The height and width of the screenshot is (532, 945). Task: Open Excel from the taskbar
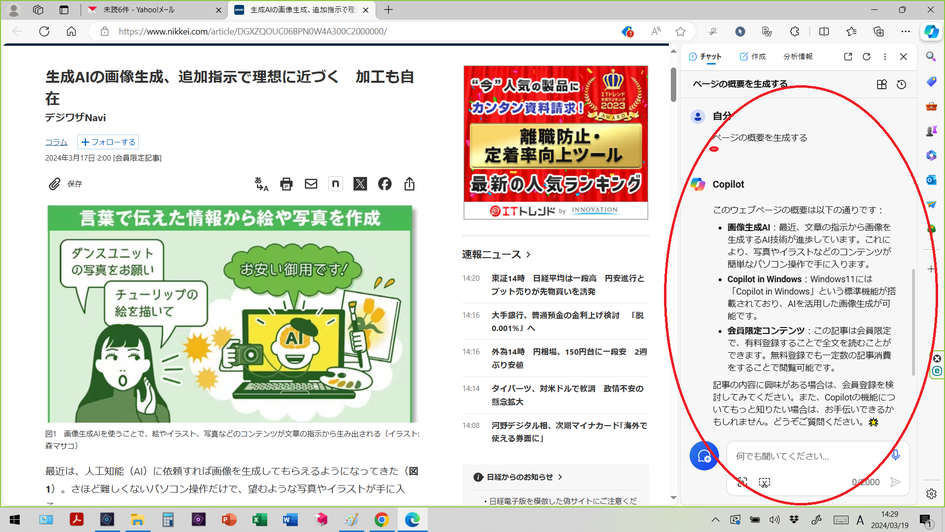click(x=260, y=519)
